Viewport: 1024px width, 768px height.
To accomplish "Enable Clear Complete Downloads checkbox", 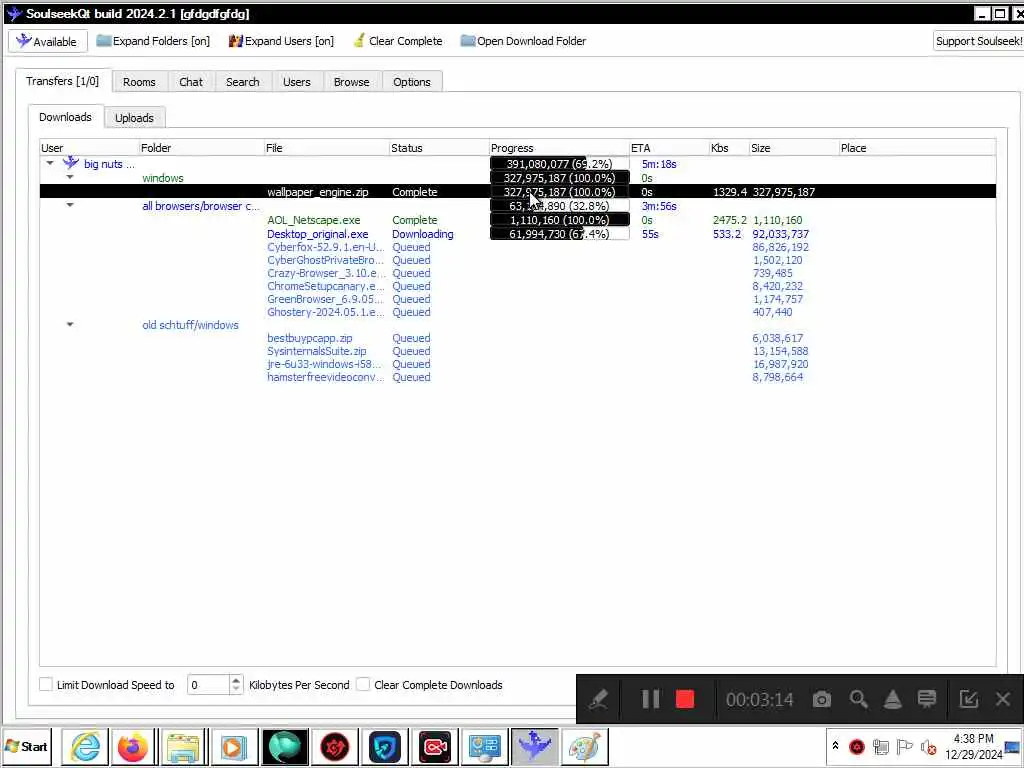I will 363,684.
